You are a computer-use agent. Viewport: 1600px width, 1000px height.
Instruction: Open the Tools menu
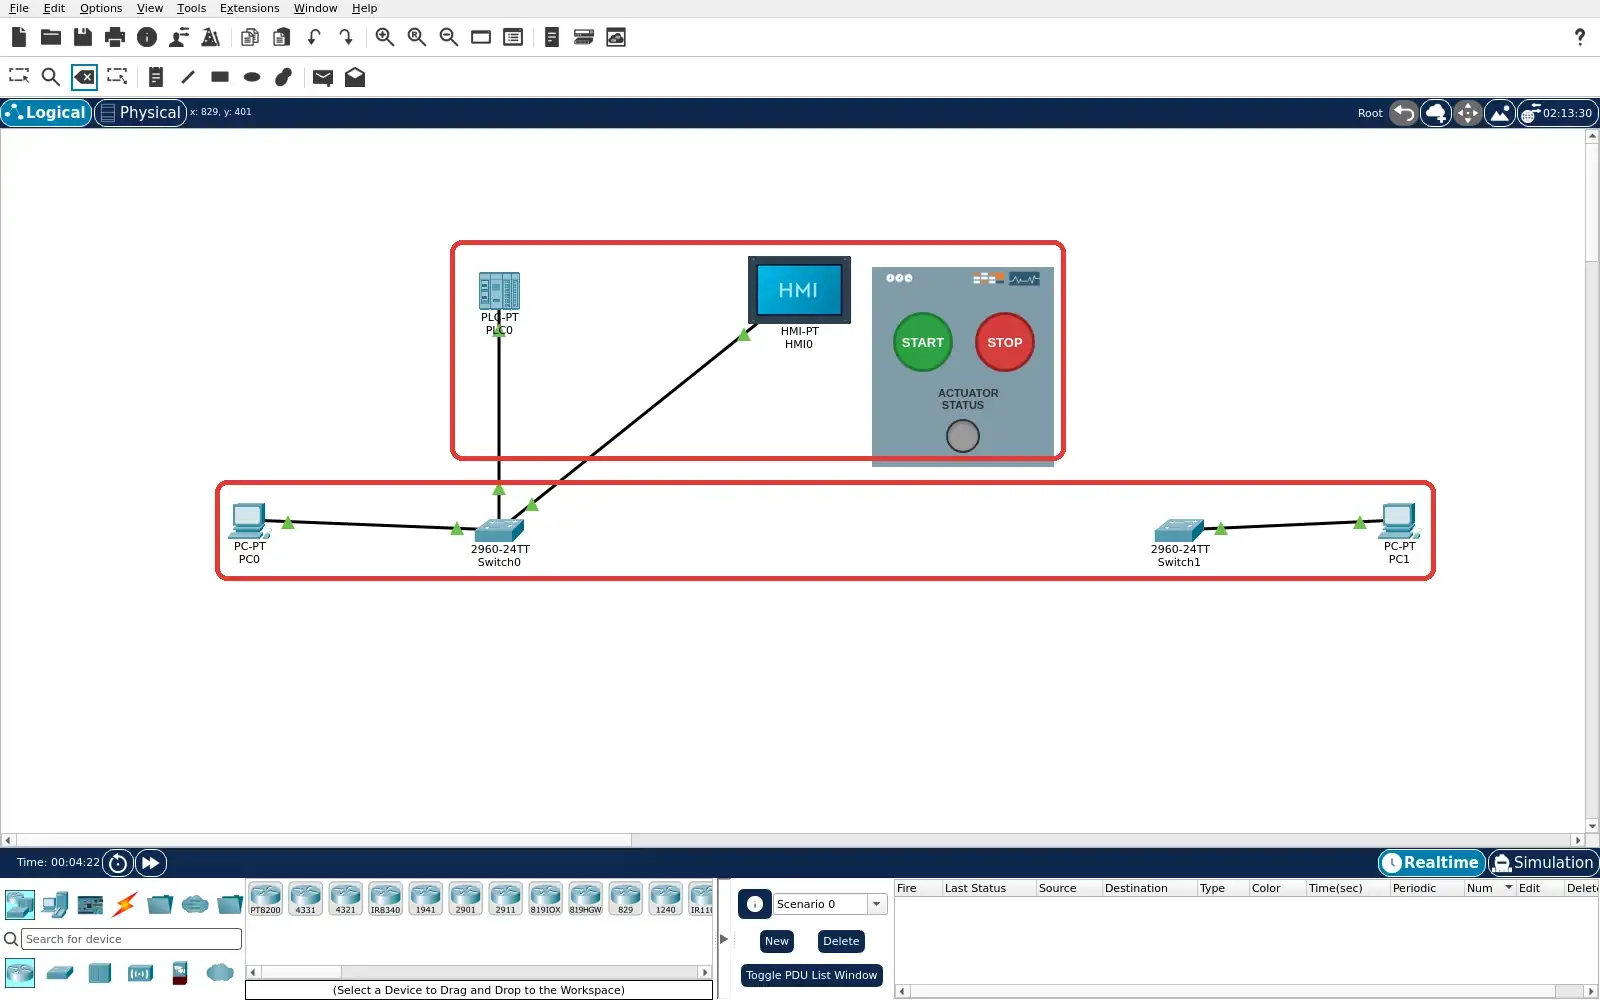(x=191, y=8)
